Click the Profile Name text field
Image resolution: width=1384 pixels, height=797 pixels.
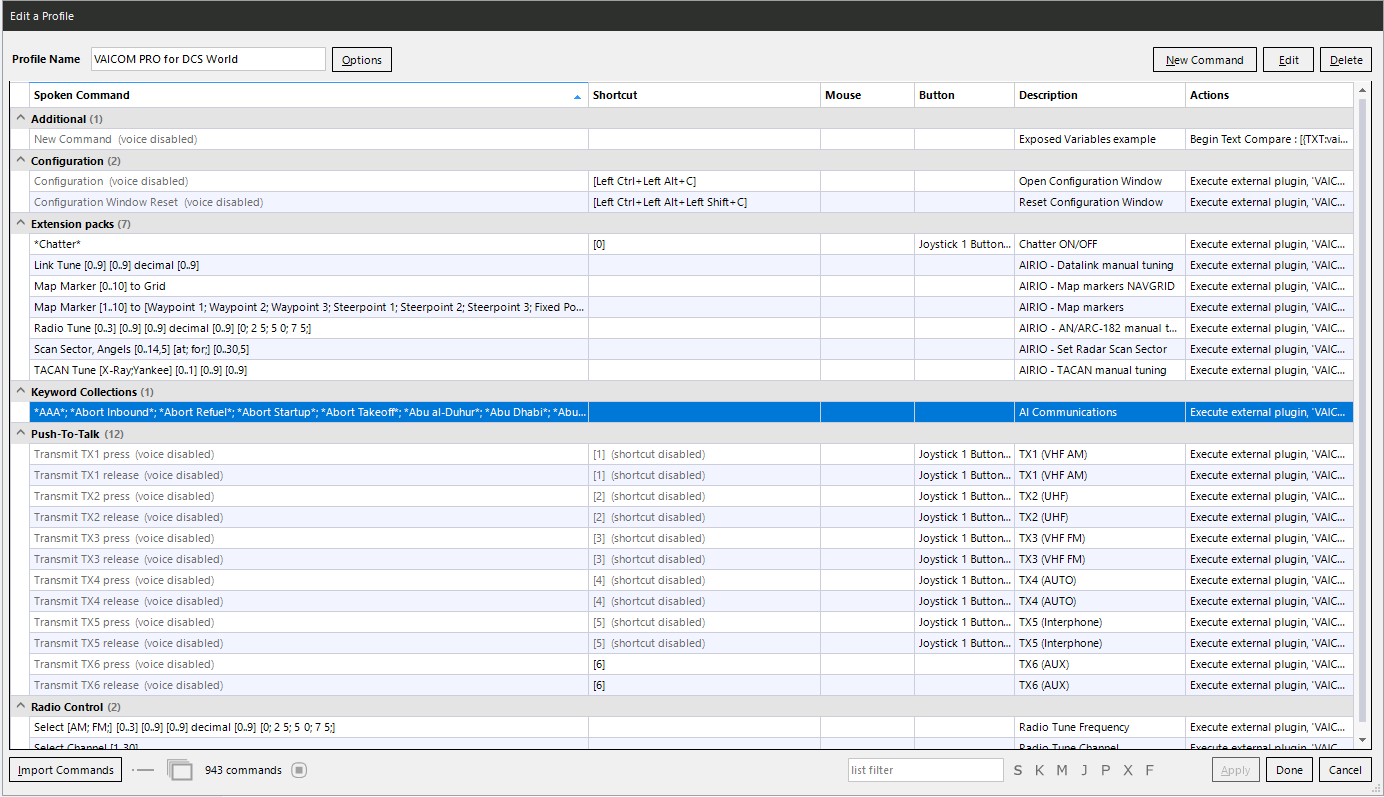(208, 59)
